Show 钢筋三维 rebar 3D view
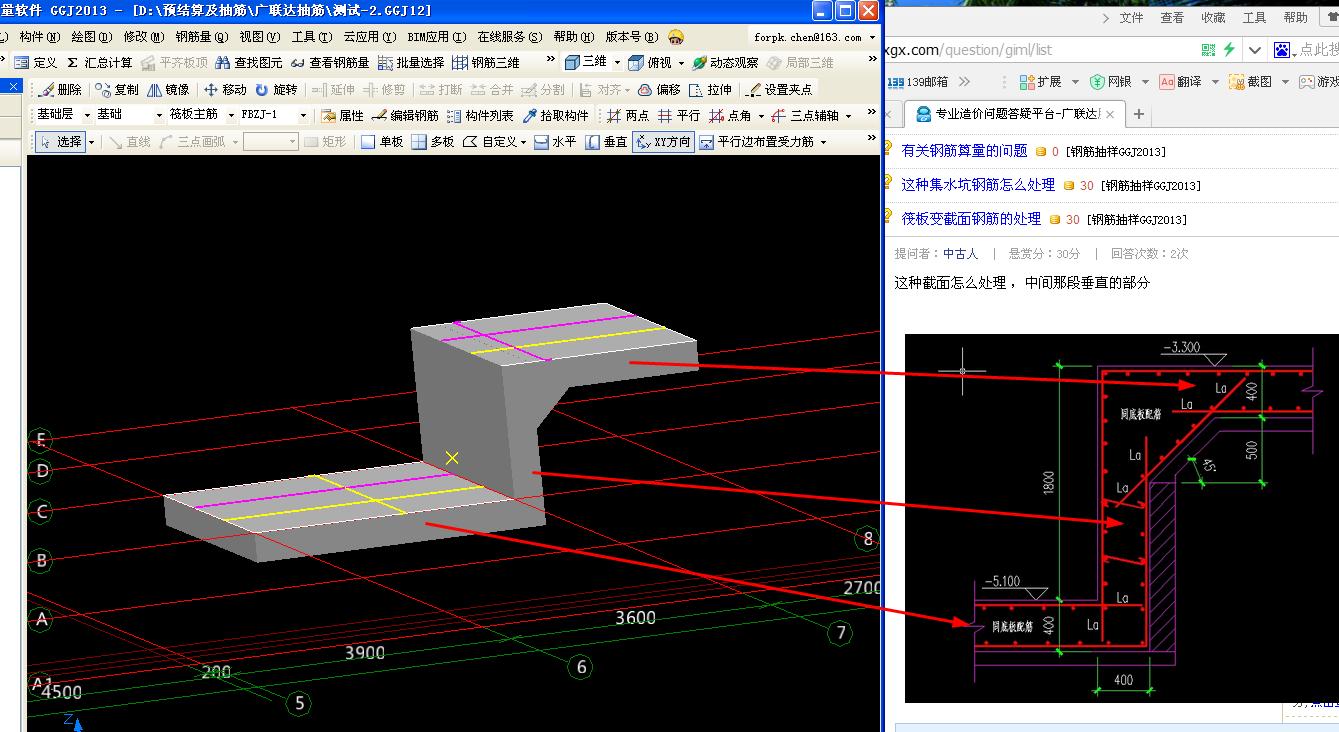Viewport: 1339px width, 732px height. tap(486, 63)
